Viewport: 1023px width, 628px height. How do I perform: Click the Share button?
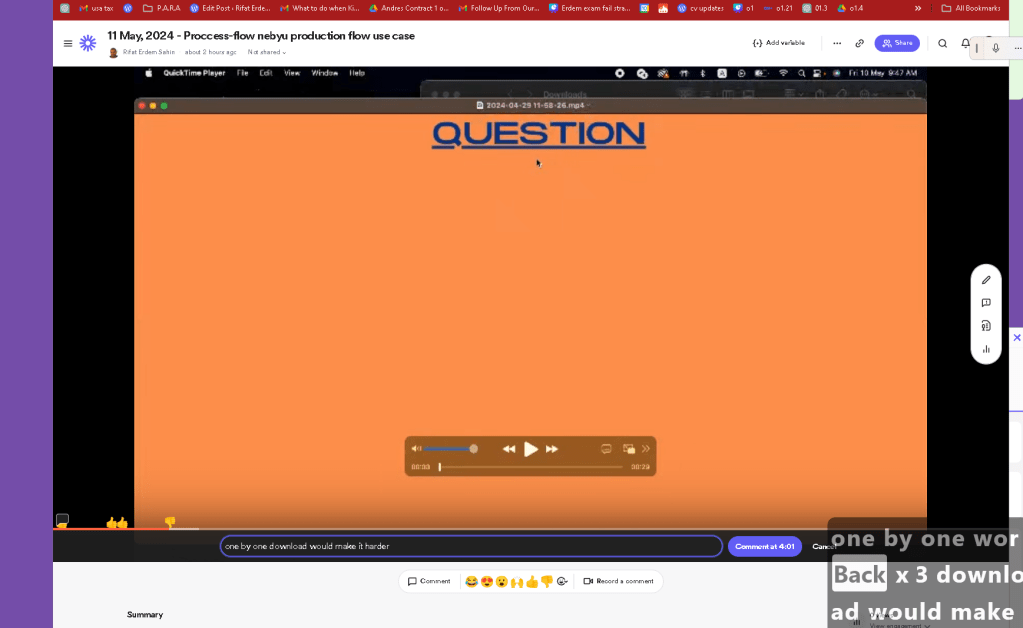tap(897, 43)
